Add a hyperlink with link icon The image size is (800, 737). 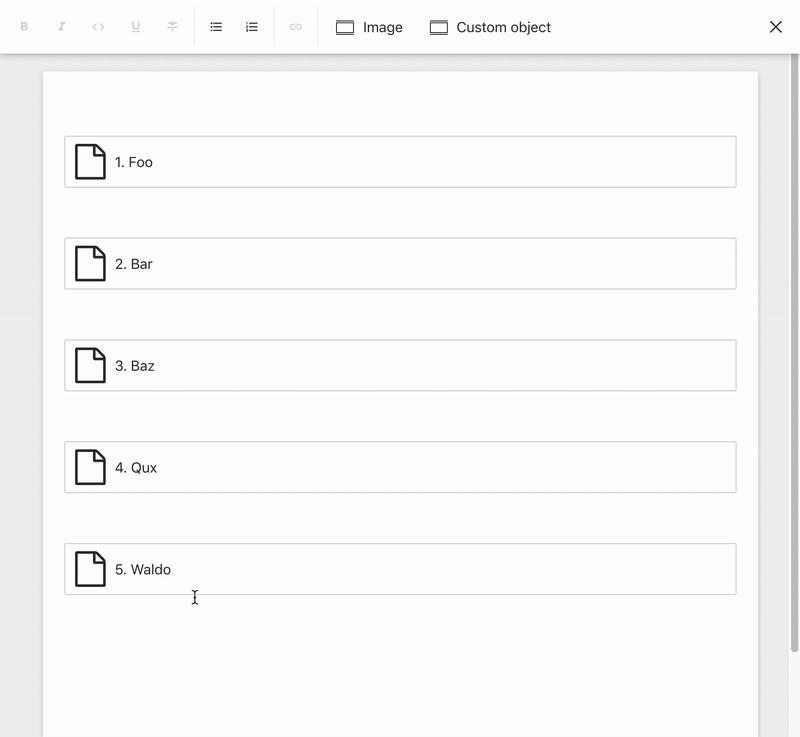tap(296, 27)
